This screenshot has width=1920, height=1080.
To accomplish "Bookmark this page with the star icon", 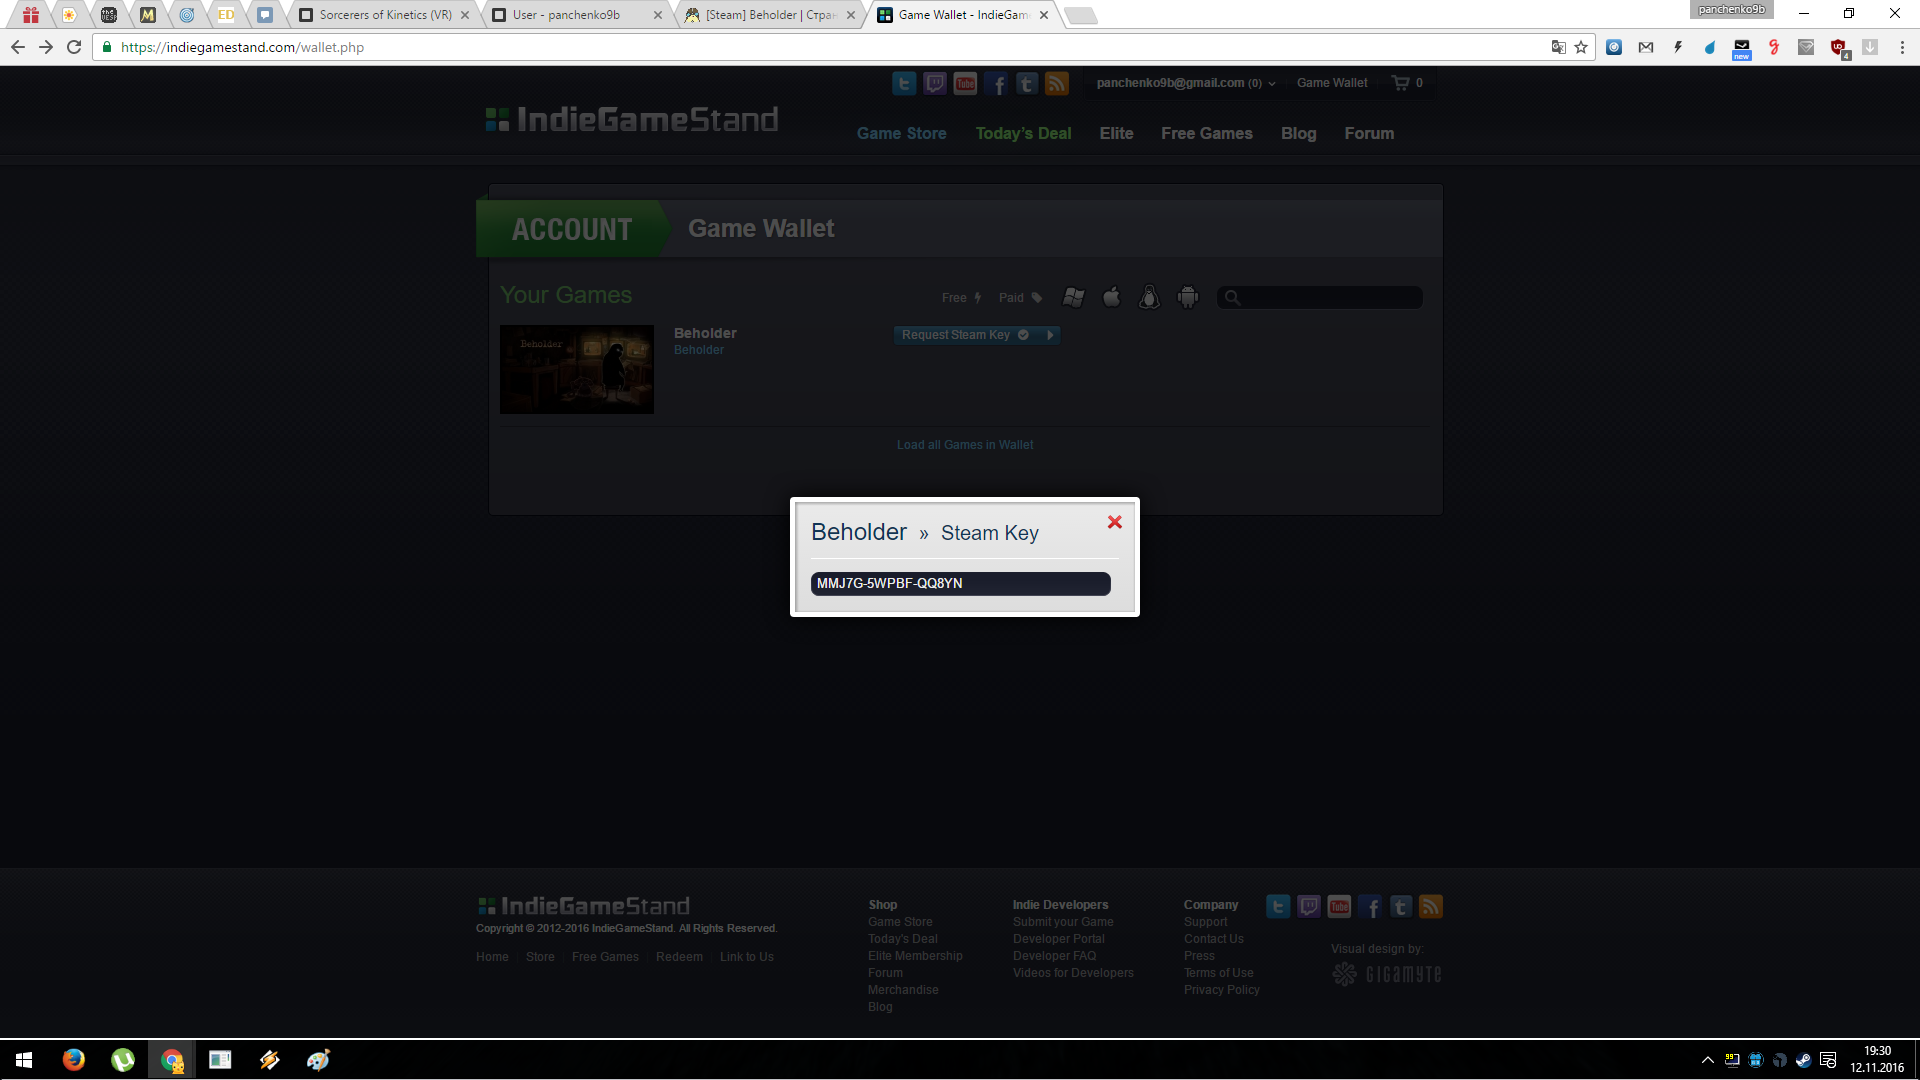I will point(1581,47).
